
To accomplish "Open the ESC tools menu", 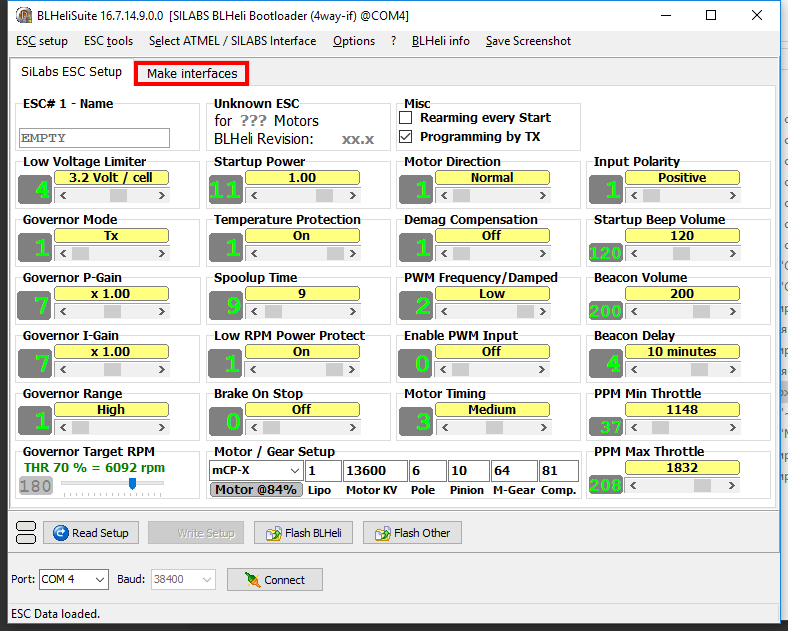I will [x=108, y=41].
